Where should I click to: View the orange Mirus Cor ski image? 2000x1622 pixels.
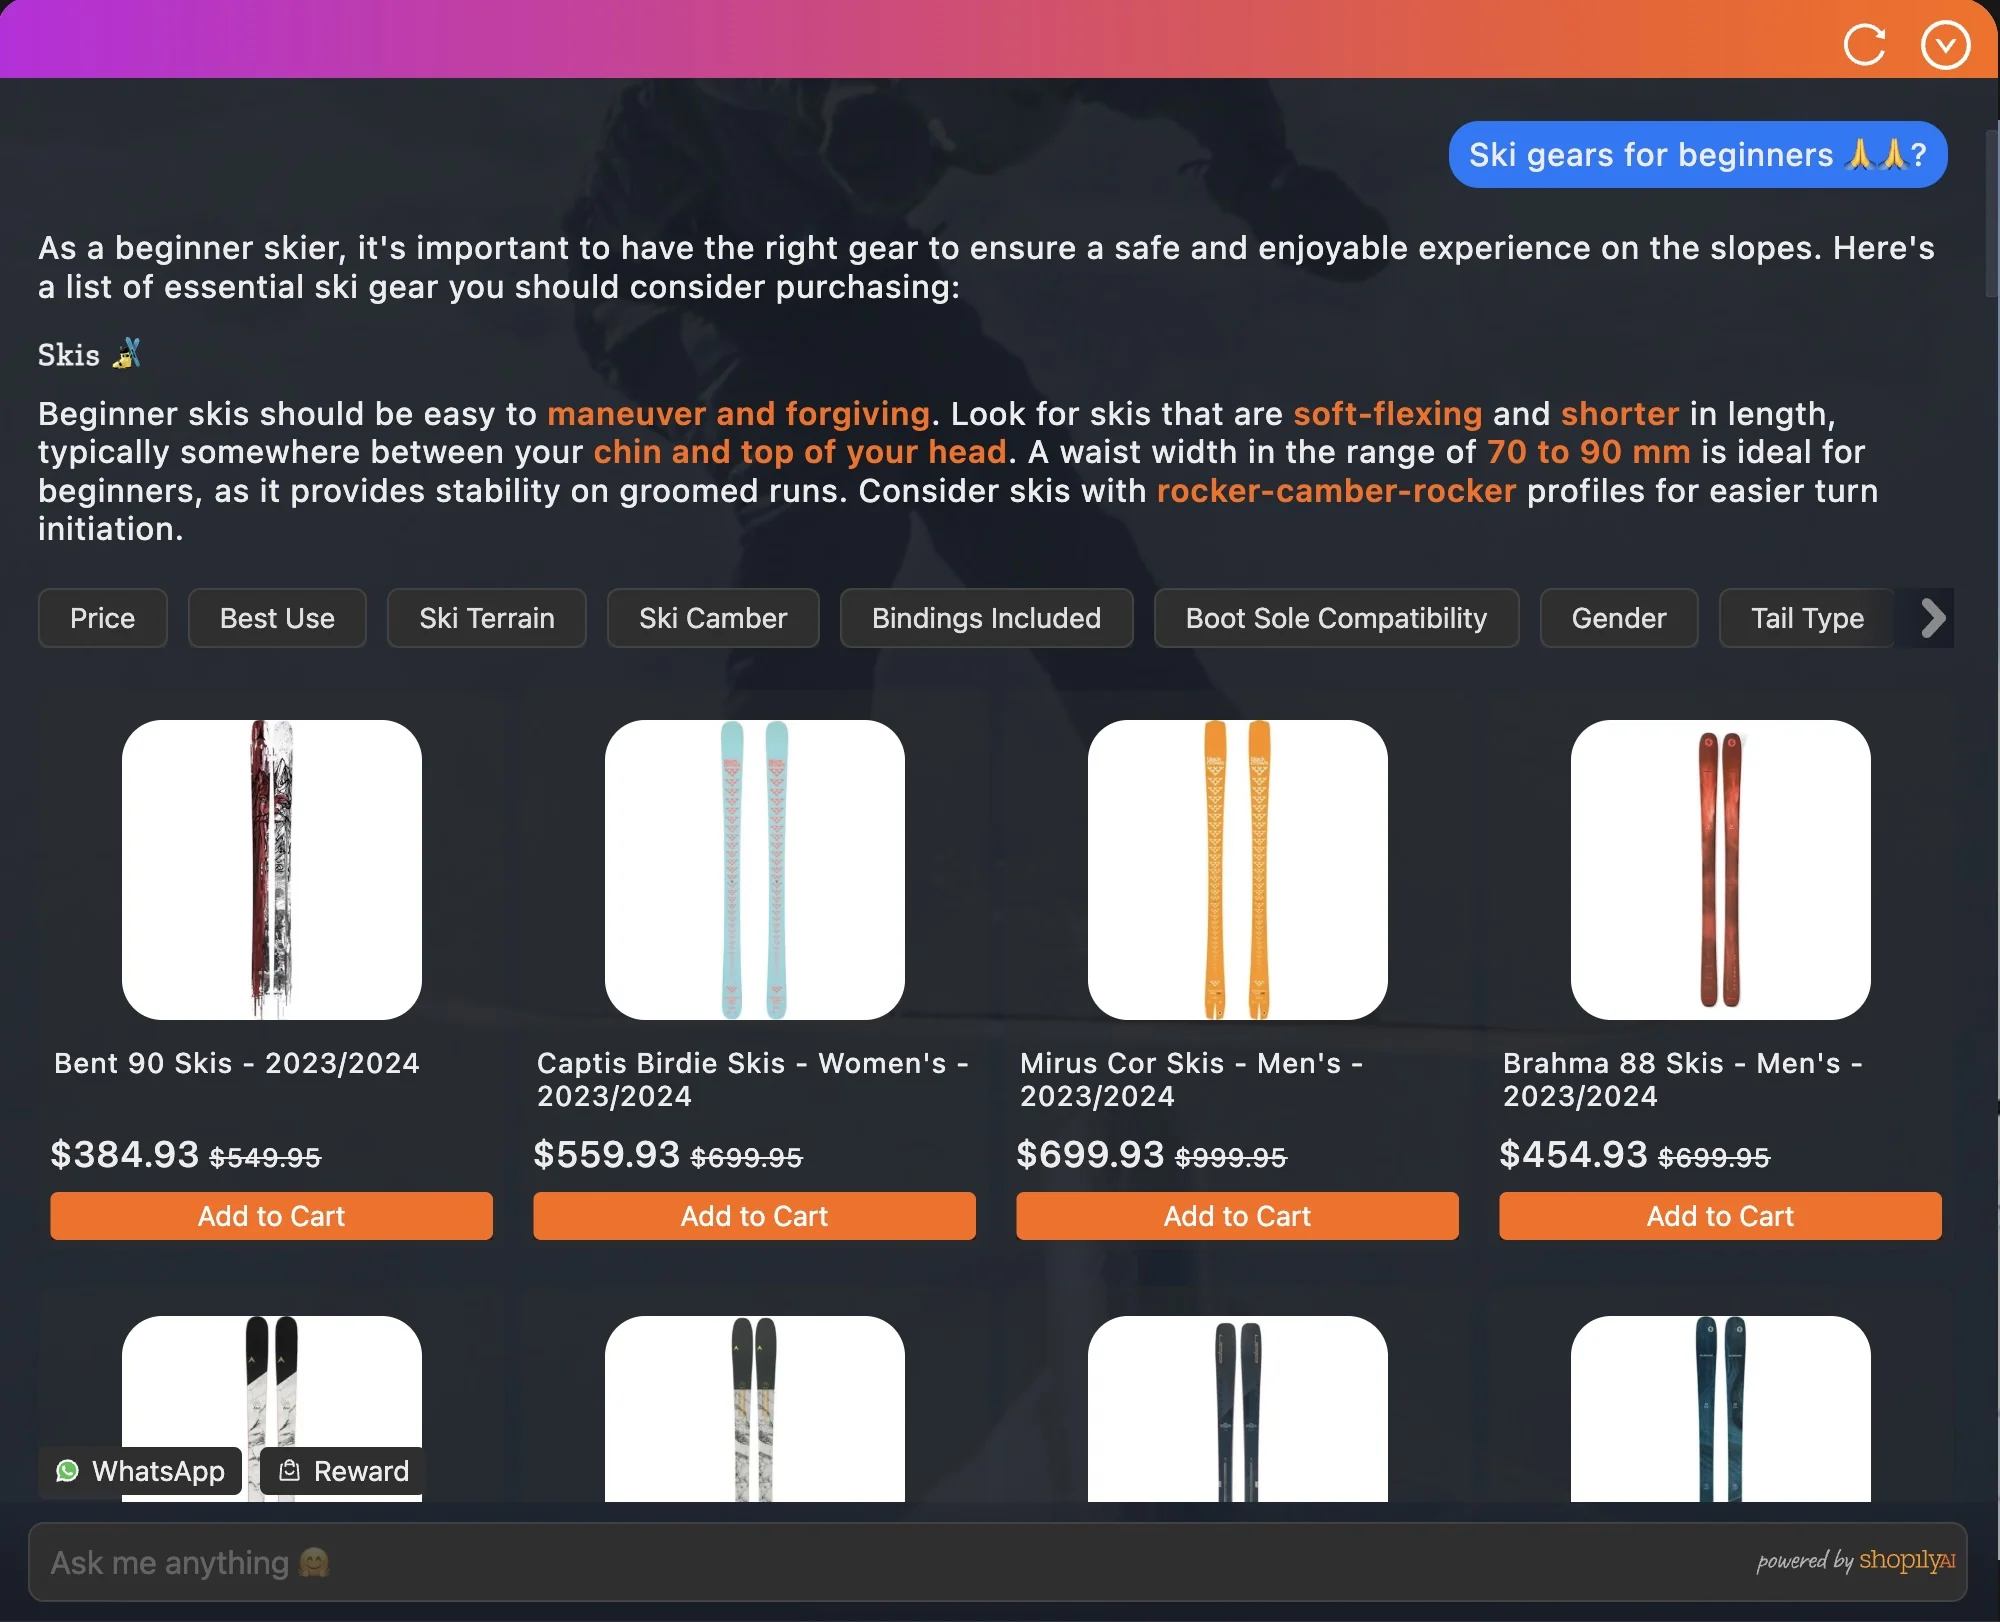(x=1237, y=869)
